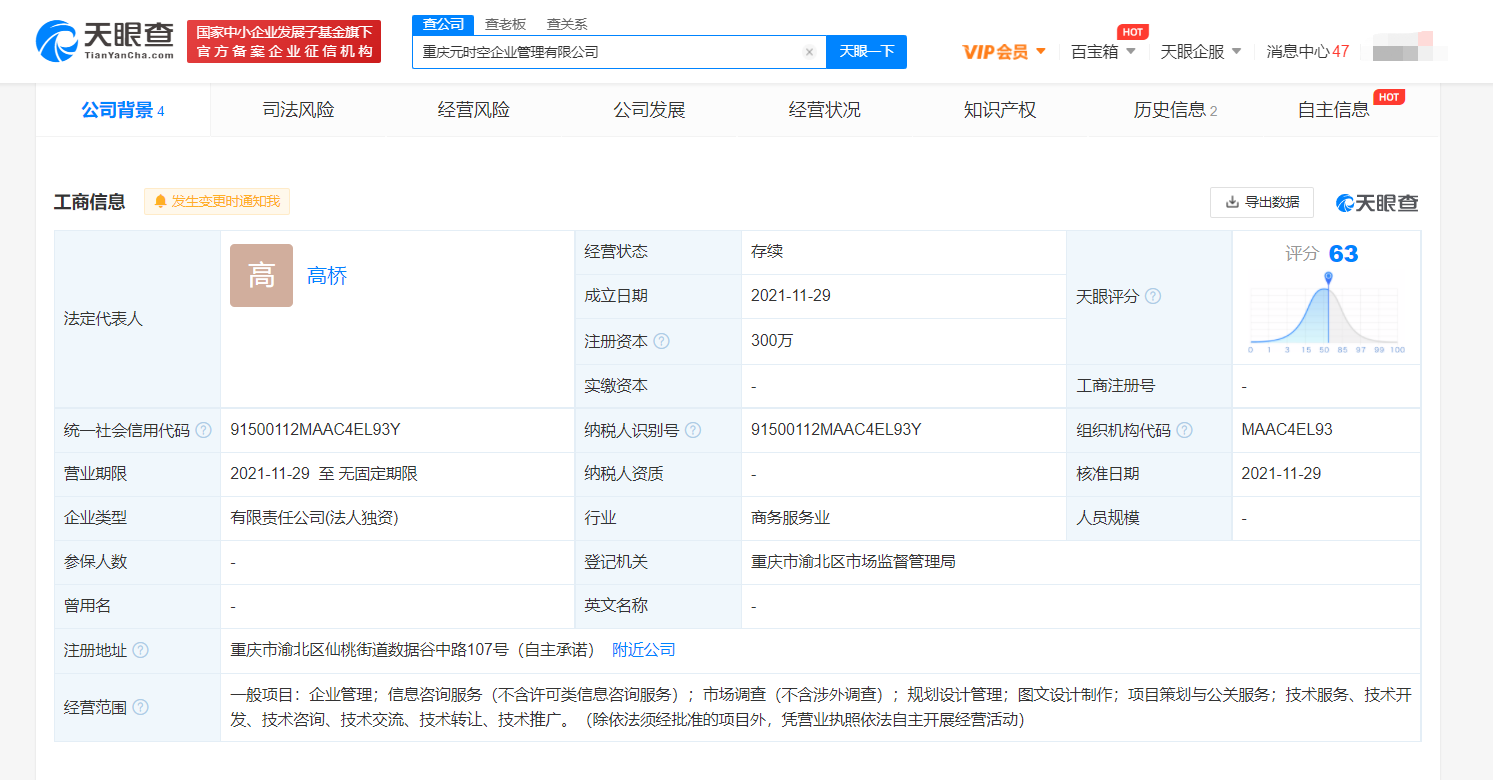Click help icon next to 经营范围
This screenshot has width=1493, height=780.
[x=140, y=707]
